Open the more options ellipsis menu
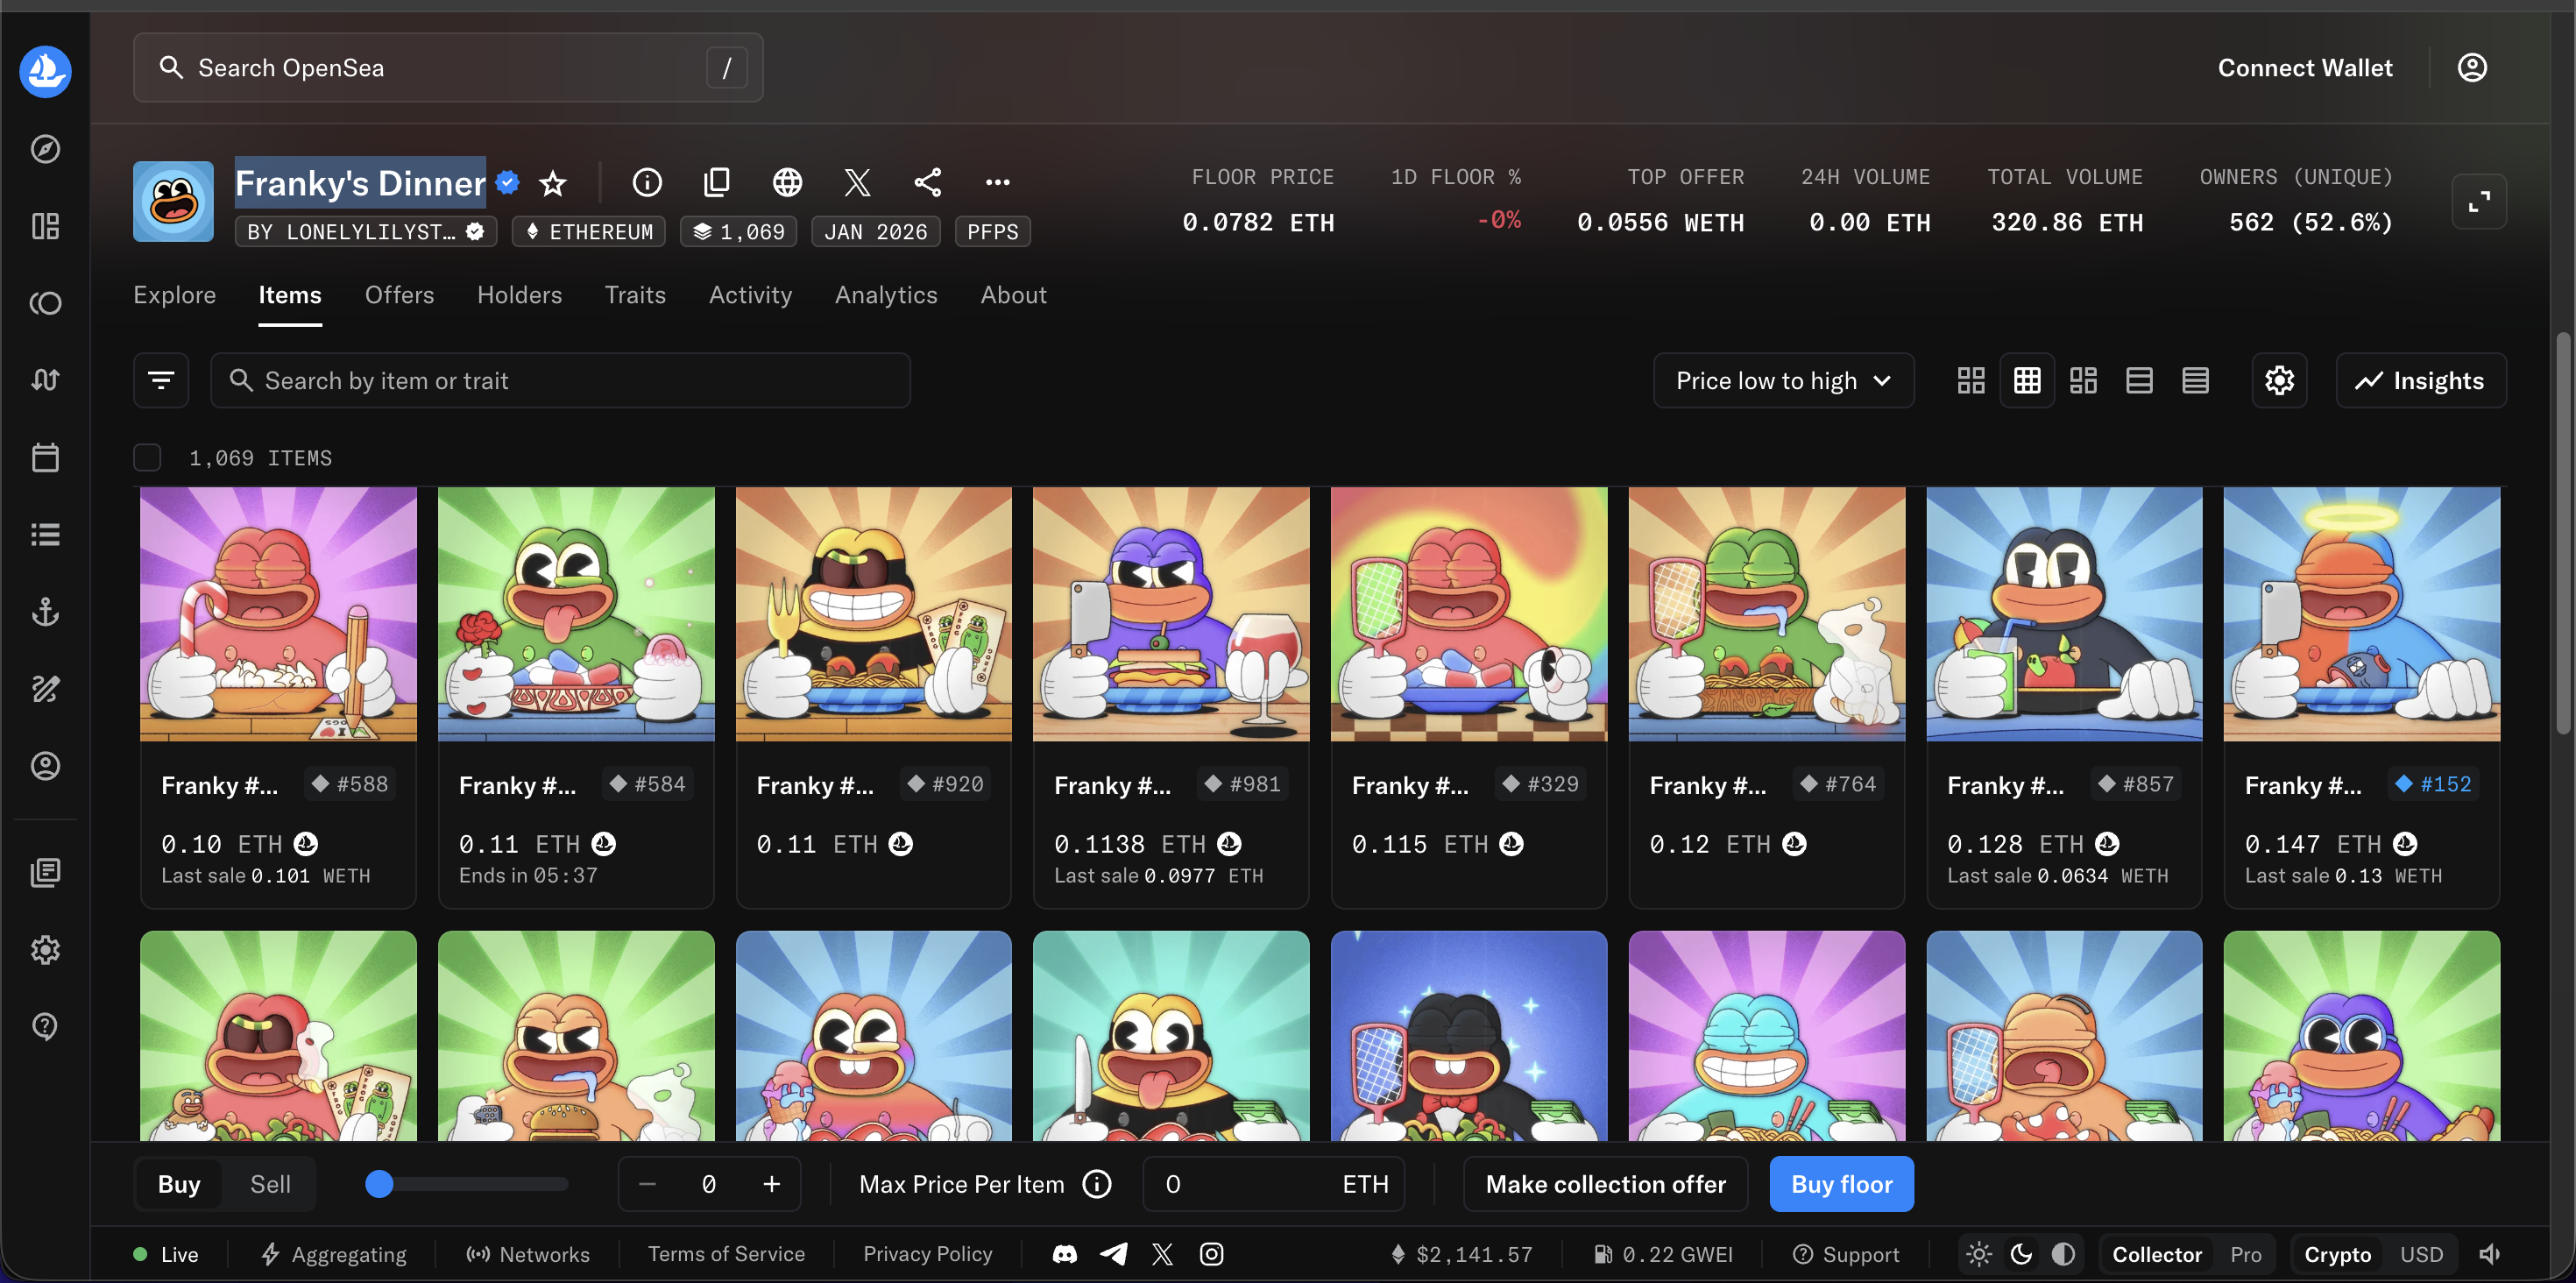 [x=997, y=182]
